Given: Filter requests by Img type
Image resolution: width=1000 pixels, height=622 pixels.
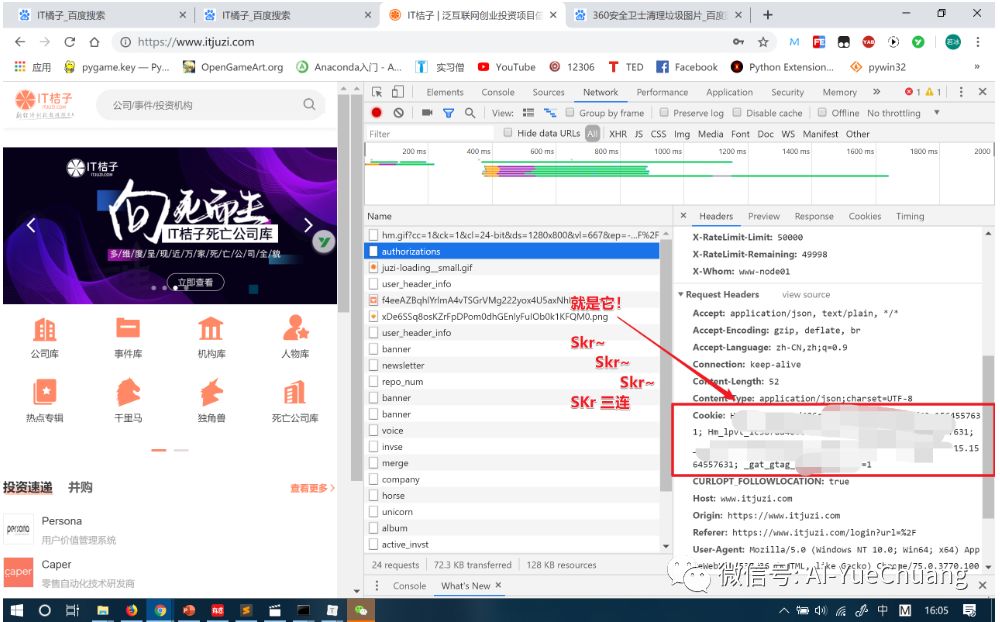Looking at the screenshot, I should [682, 134].
